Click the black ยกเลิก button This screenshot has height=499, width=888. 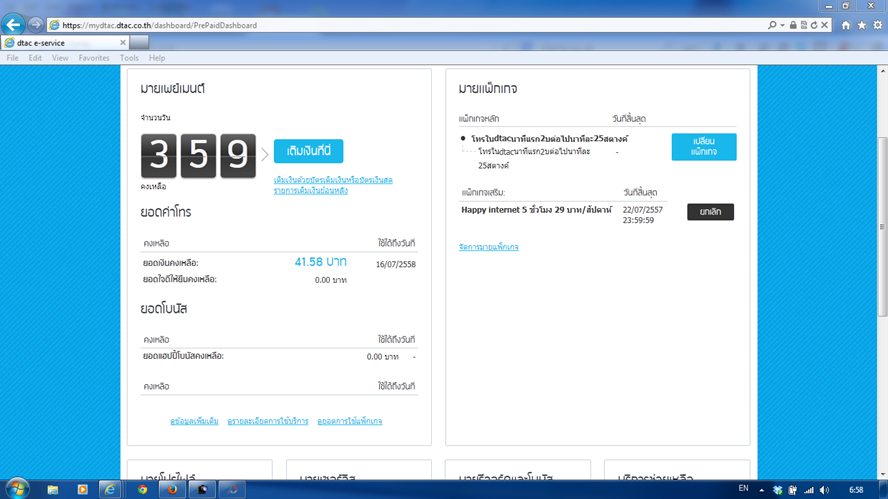710,212
